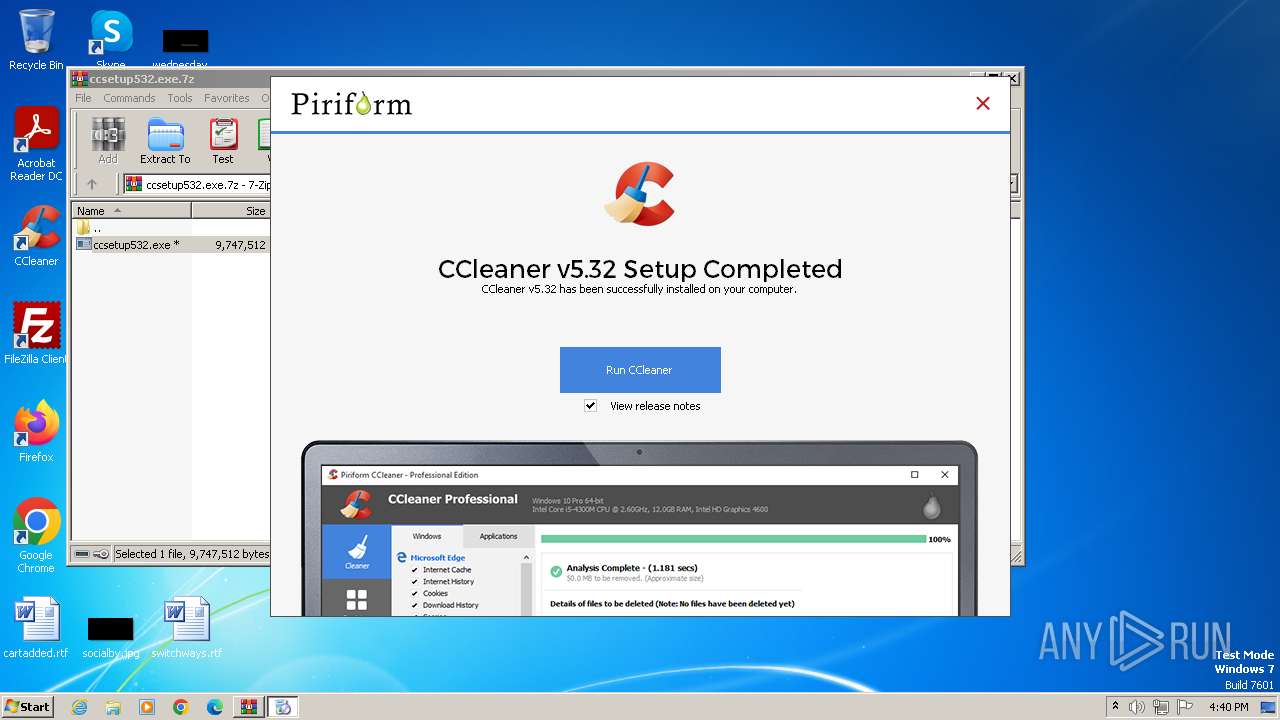Viewport: 1280px width, 720px height.
Task: Click the Add toolbar icon in WinRAR
Action: [108, 141]
